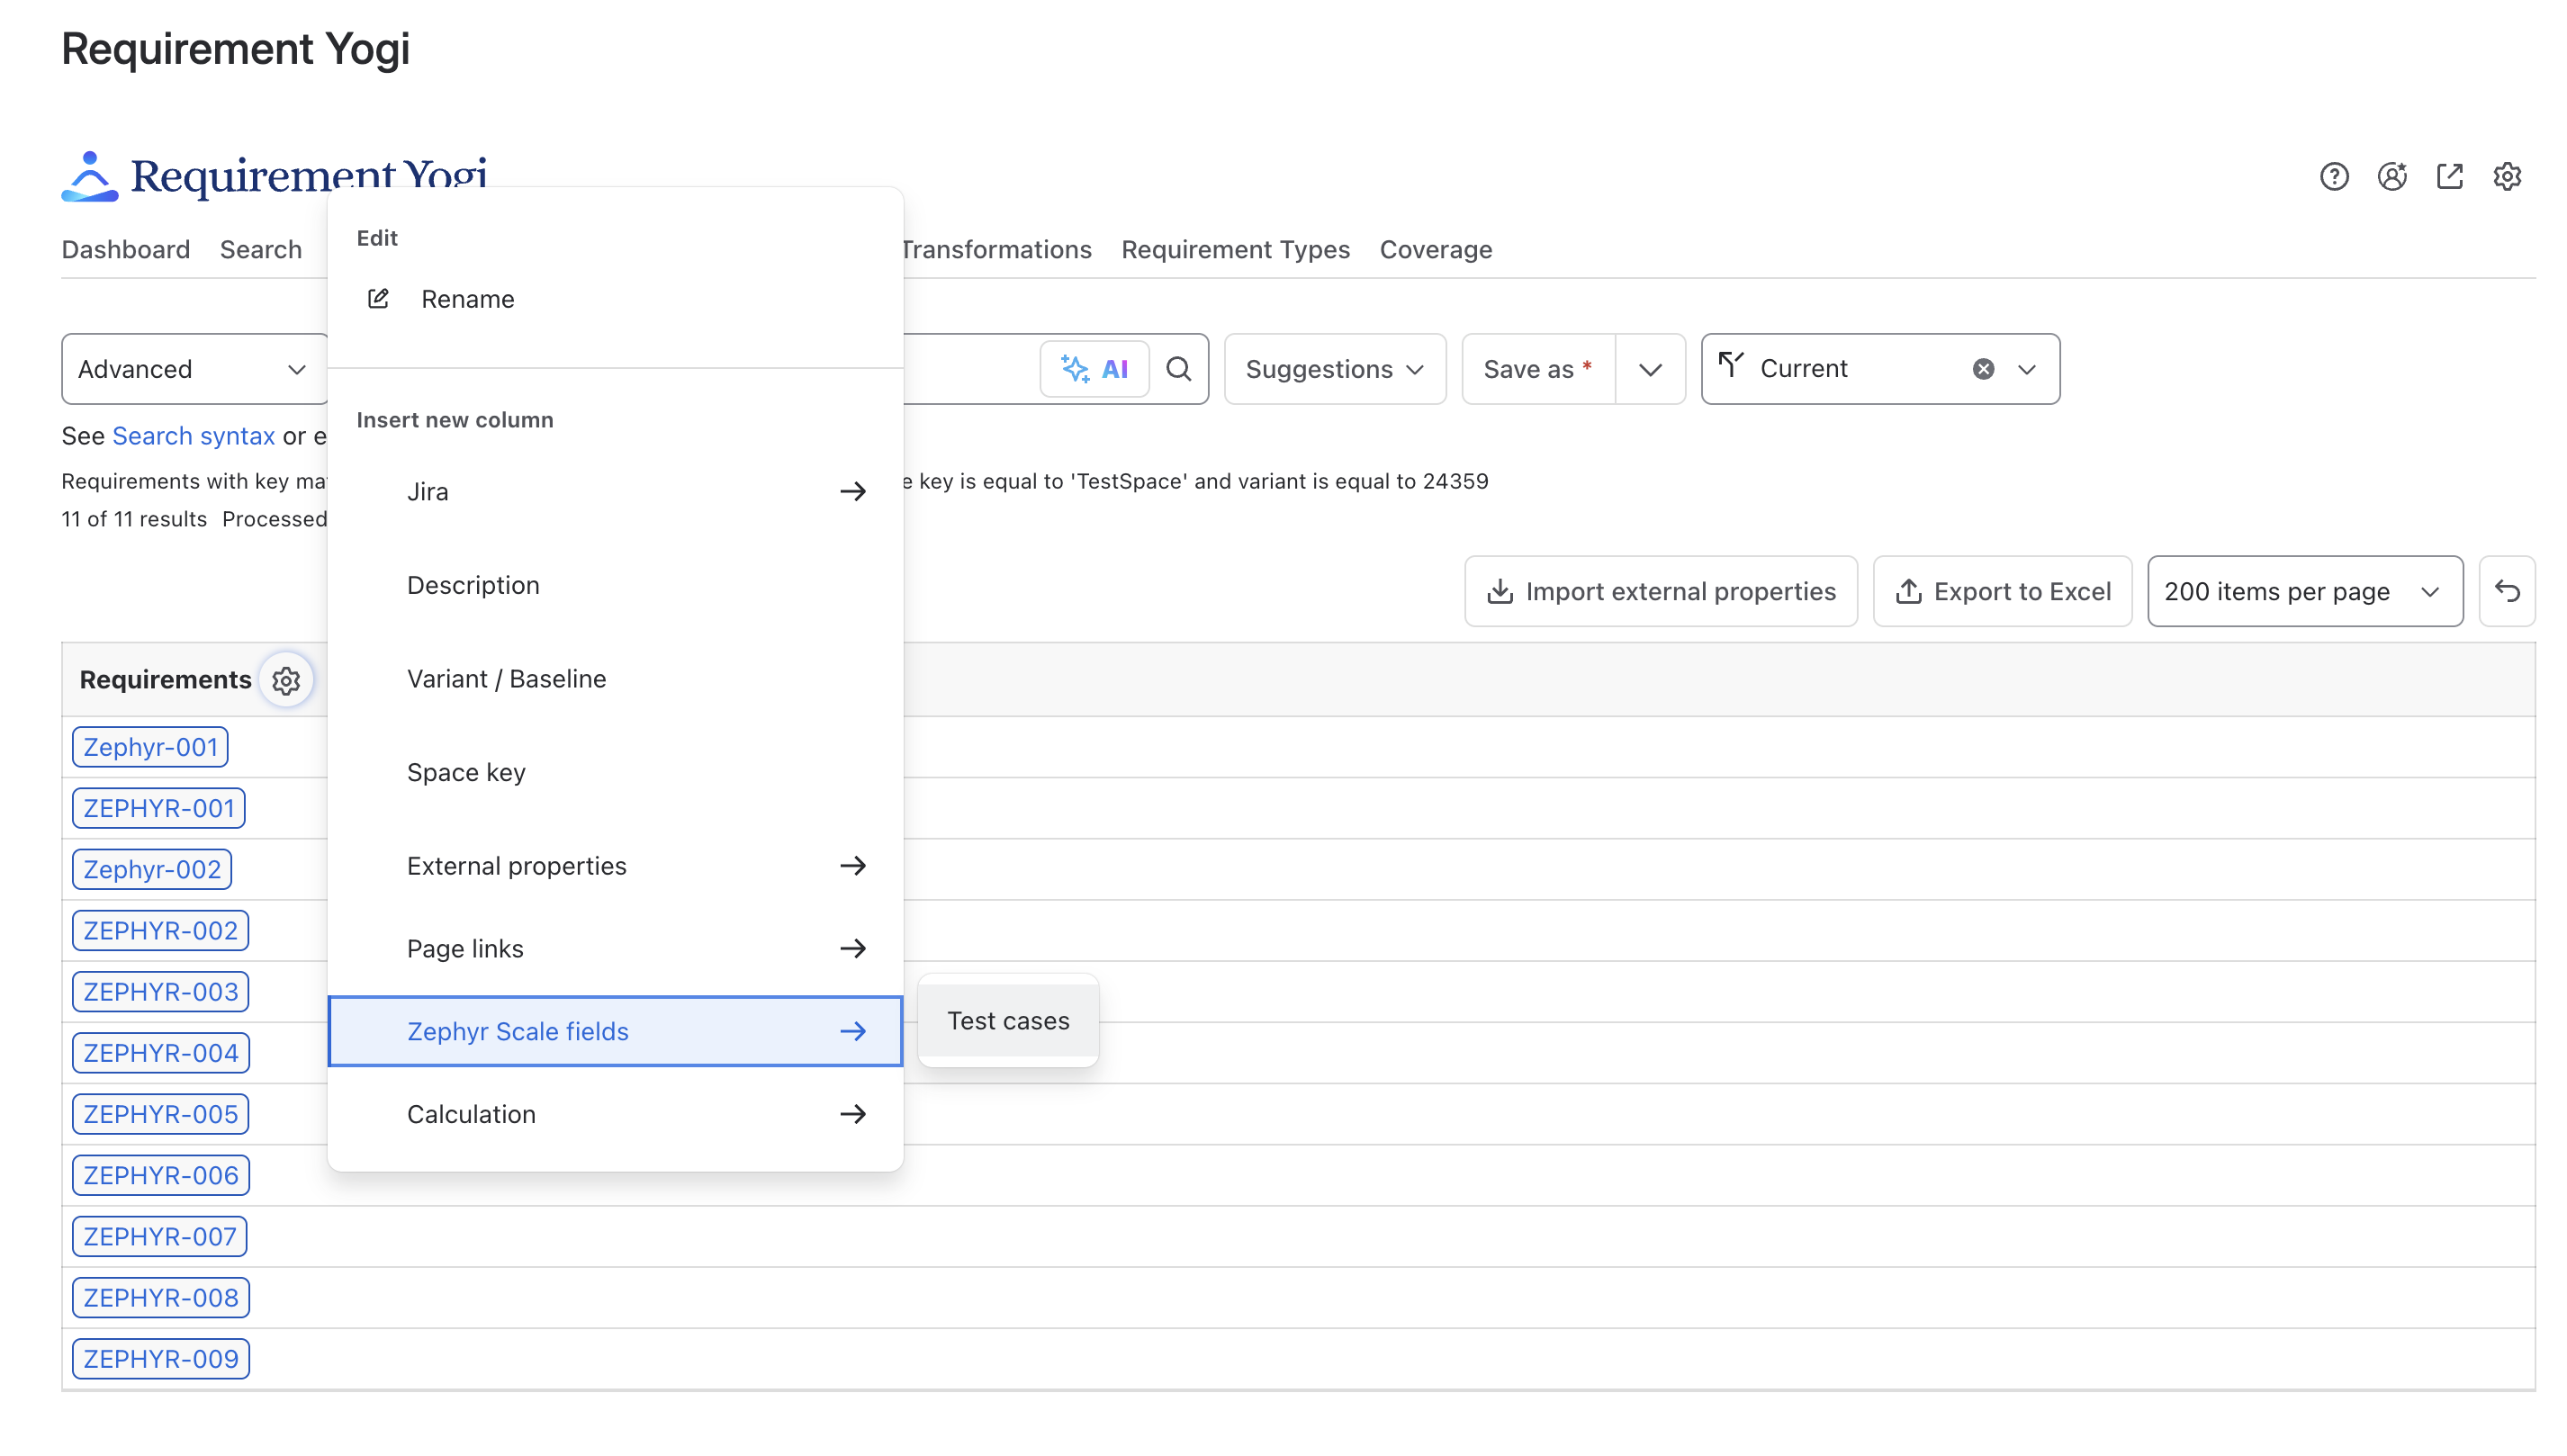Open the Save as options chevron
This screenshot has width=2567, height=1456.
click(1650, 369)
